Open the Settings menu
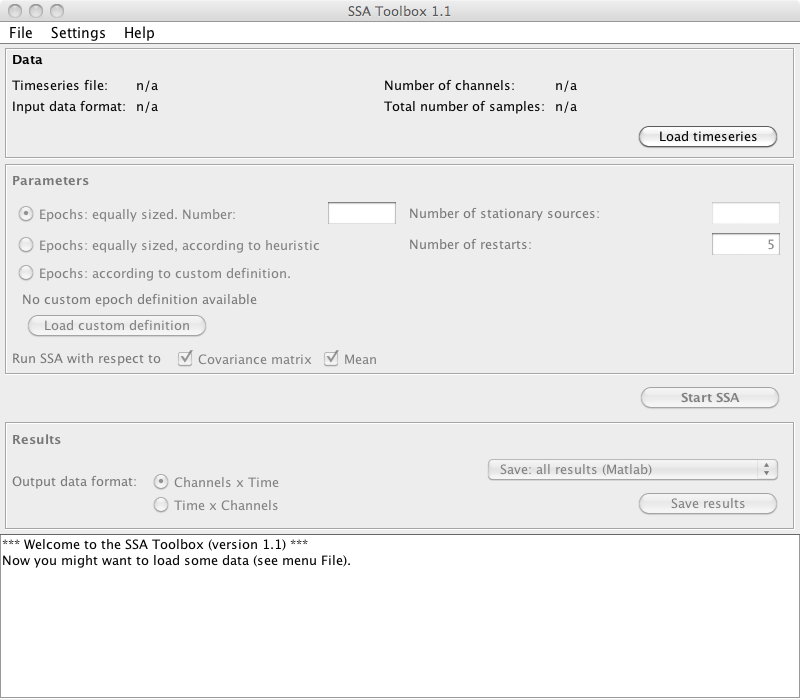The width and height of the screenshot is (800, 700). tap(78, 33)
